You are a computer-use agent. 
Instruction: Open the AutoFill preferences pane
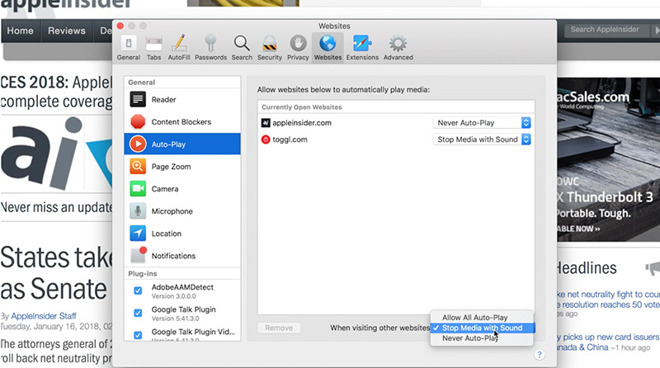point(179,48)
